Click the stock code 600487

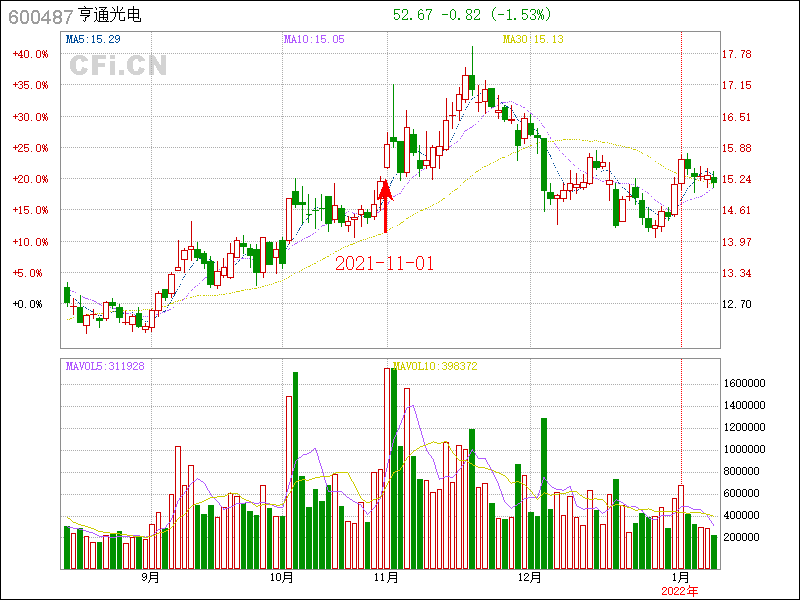41,16
